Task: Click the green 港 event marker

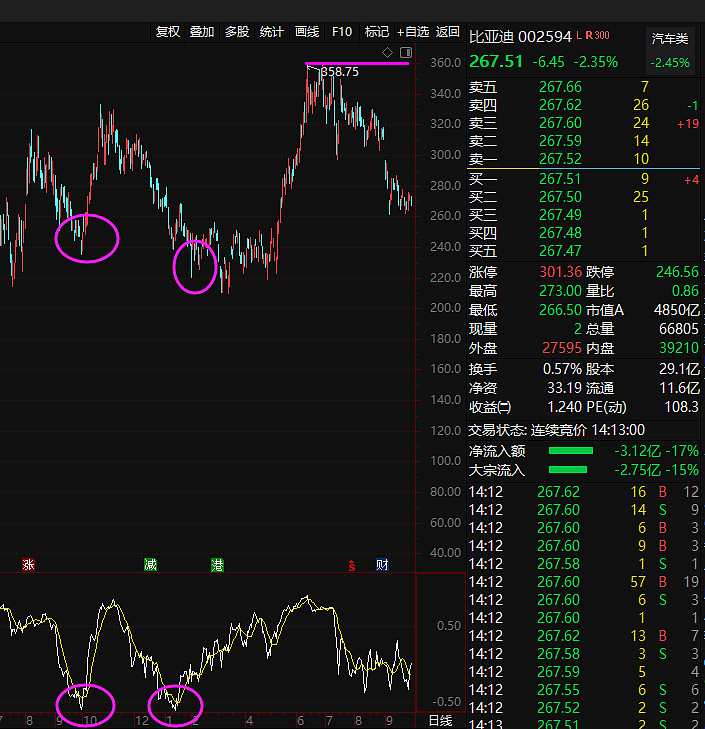Action: click(217, 565)
